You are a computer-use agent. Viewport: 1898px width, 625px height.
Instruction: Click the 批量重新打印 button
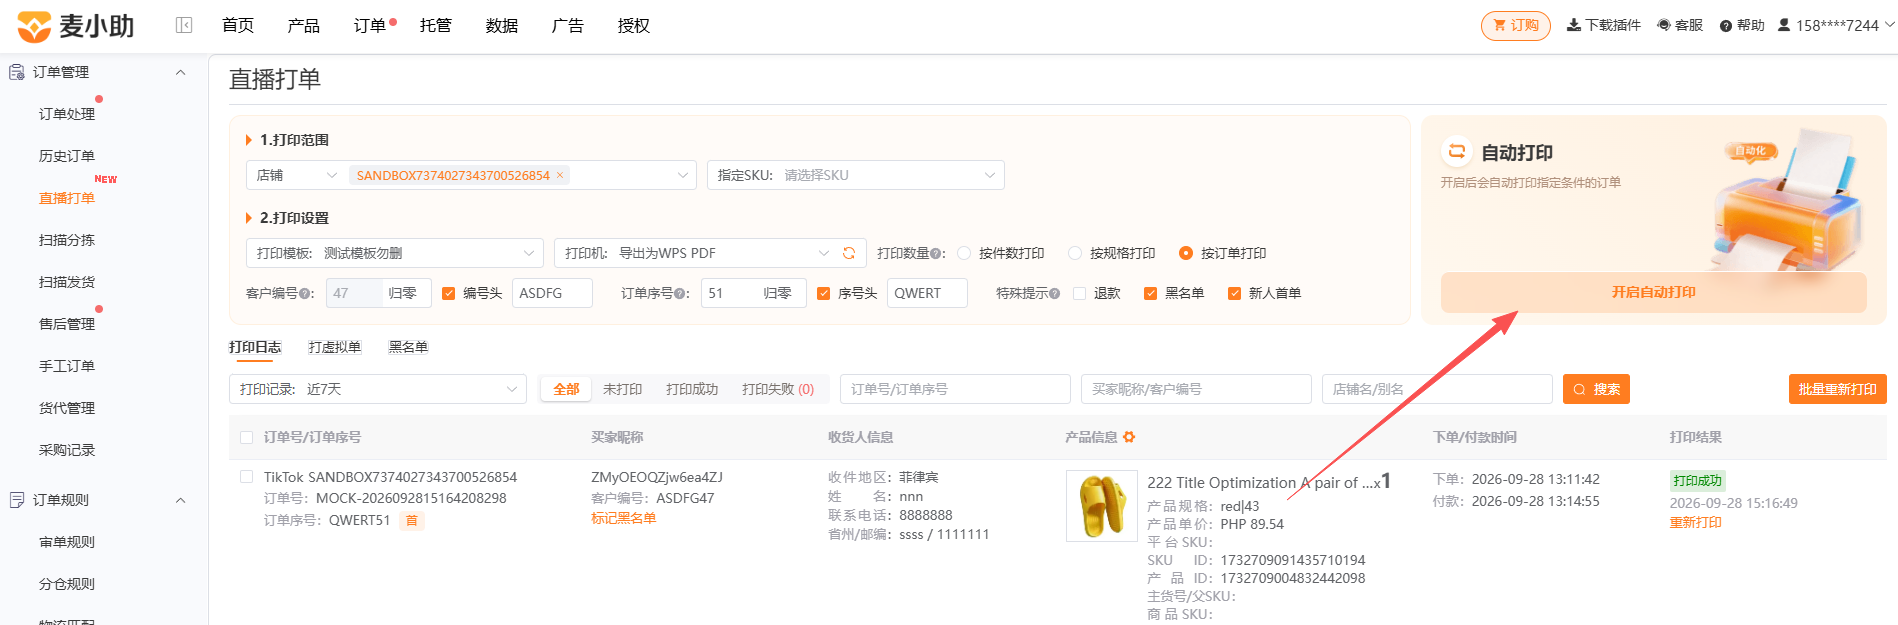[x=1837, y=389]
